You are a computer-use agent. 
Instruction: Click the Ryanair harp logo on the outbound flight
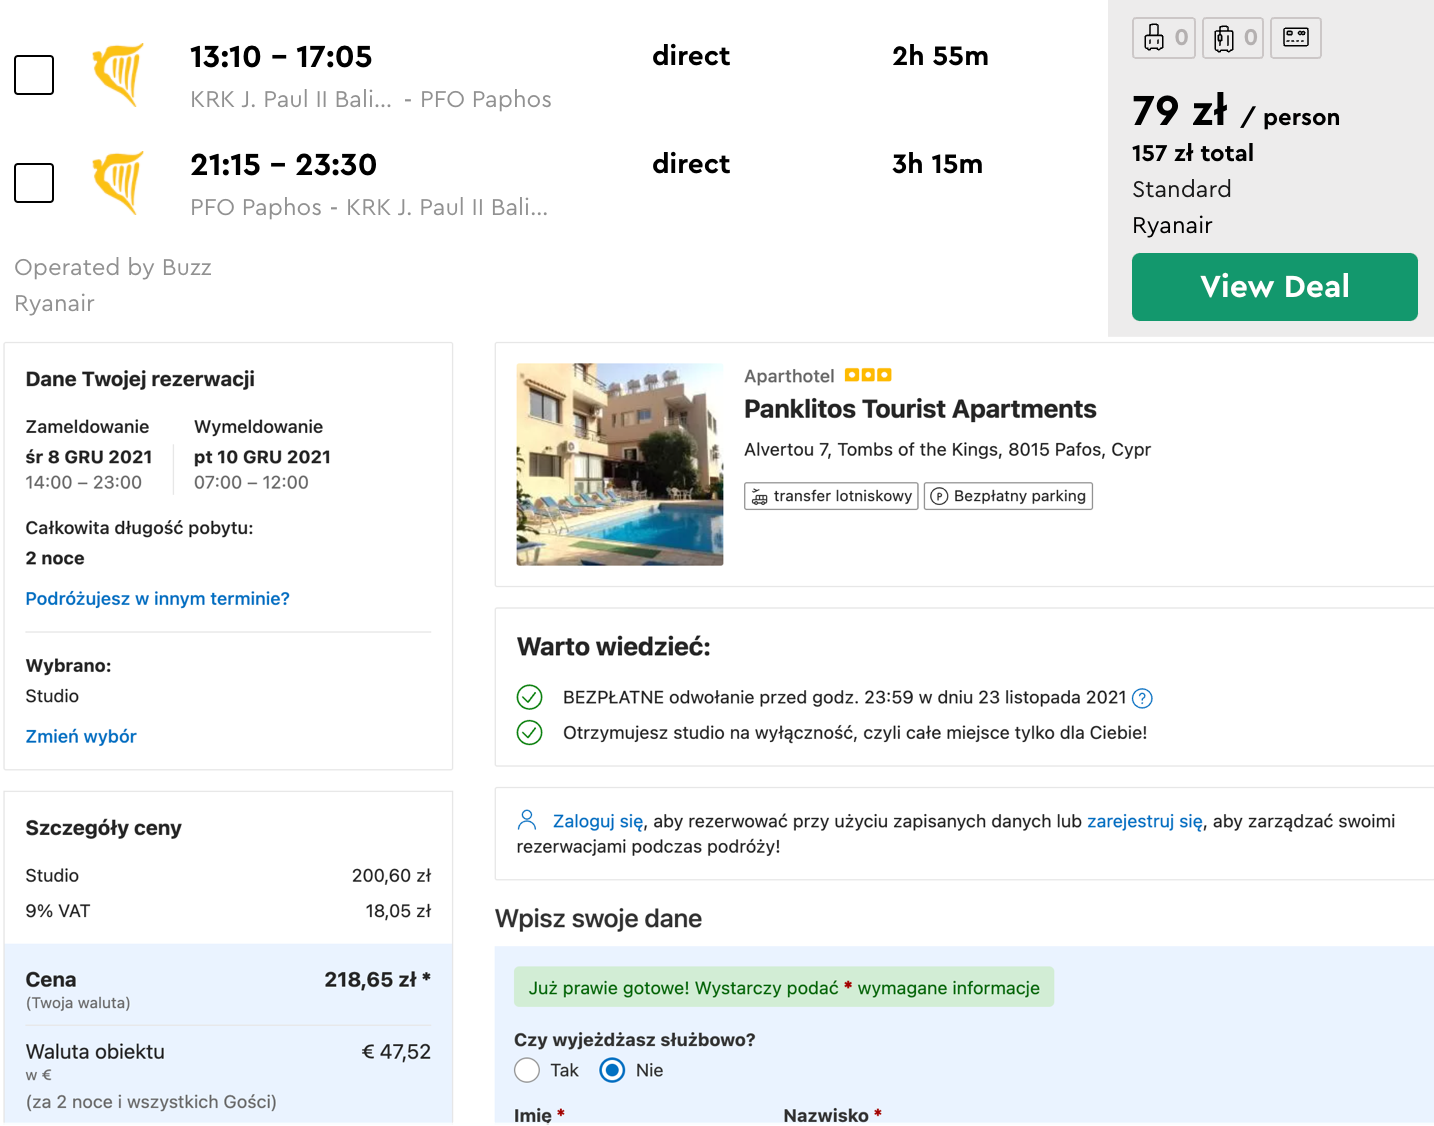(x=119, y=74)
